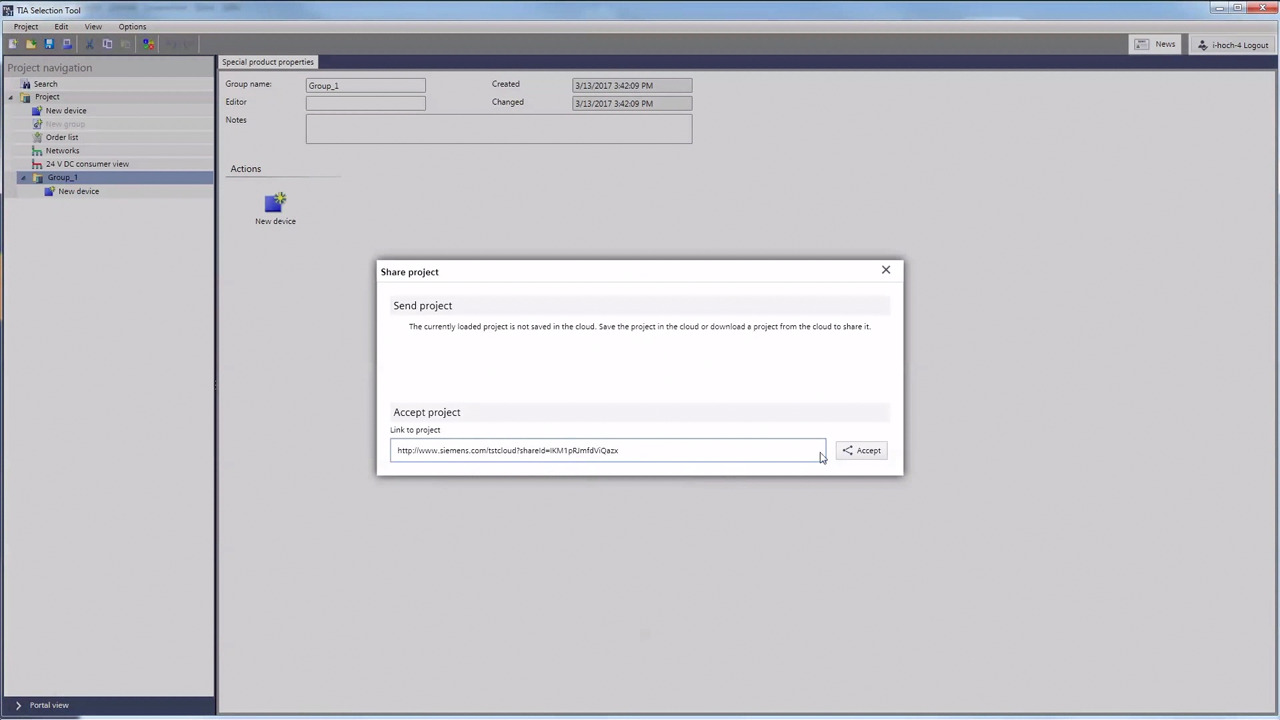Click the Save floppy disk icon

click(x=49, y=44)
